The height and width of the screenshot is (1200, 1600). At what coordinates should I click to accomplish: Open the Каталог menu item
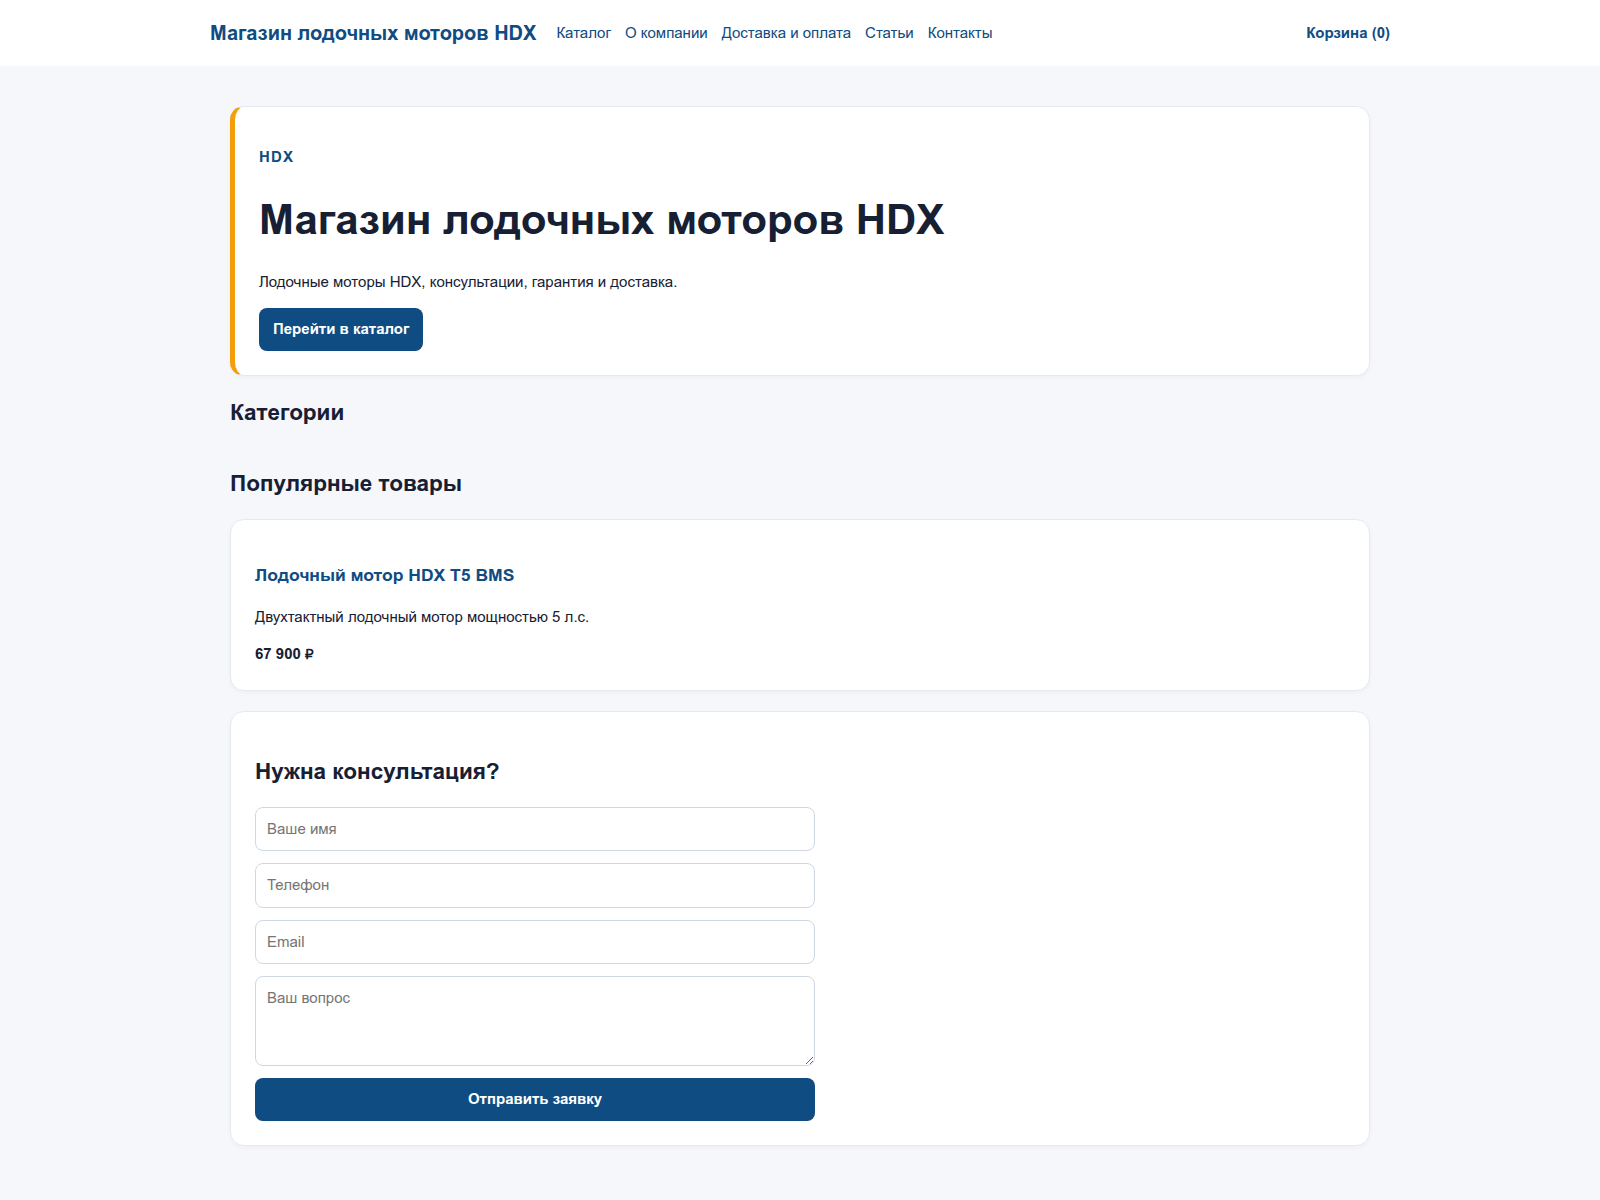[583, 33]
